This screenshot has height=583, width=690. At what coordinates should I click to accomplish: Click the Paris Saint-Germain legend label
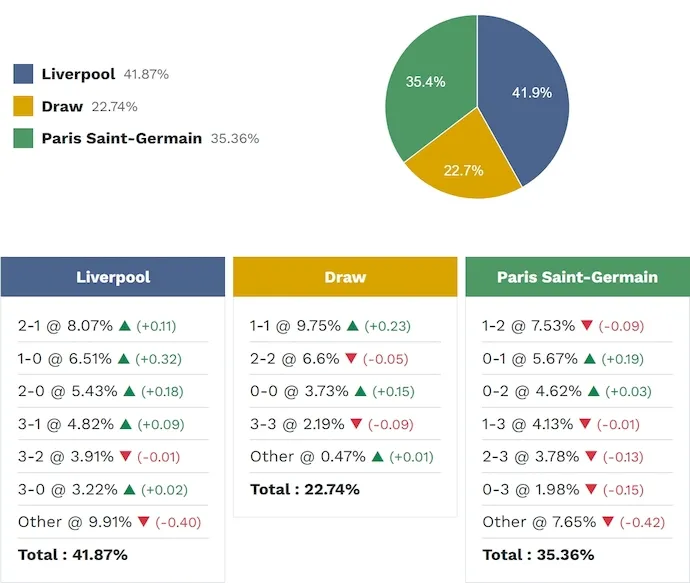[x=122, y=139]
